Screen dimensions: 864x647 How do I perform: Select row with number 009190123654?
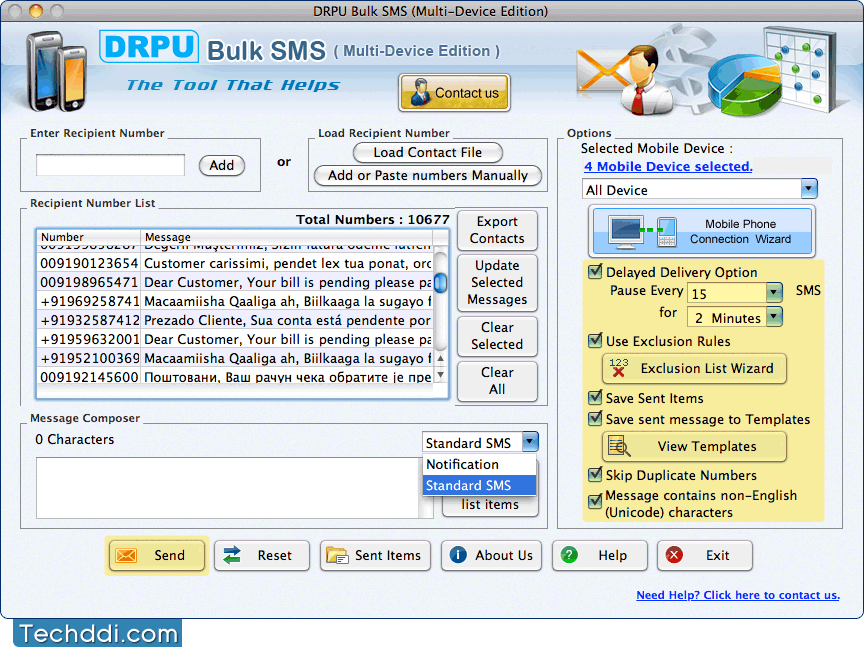coord(235,263)
